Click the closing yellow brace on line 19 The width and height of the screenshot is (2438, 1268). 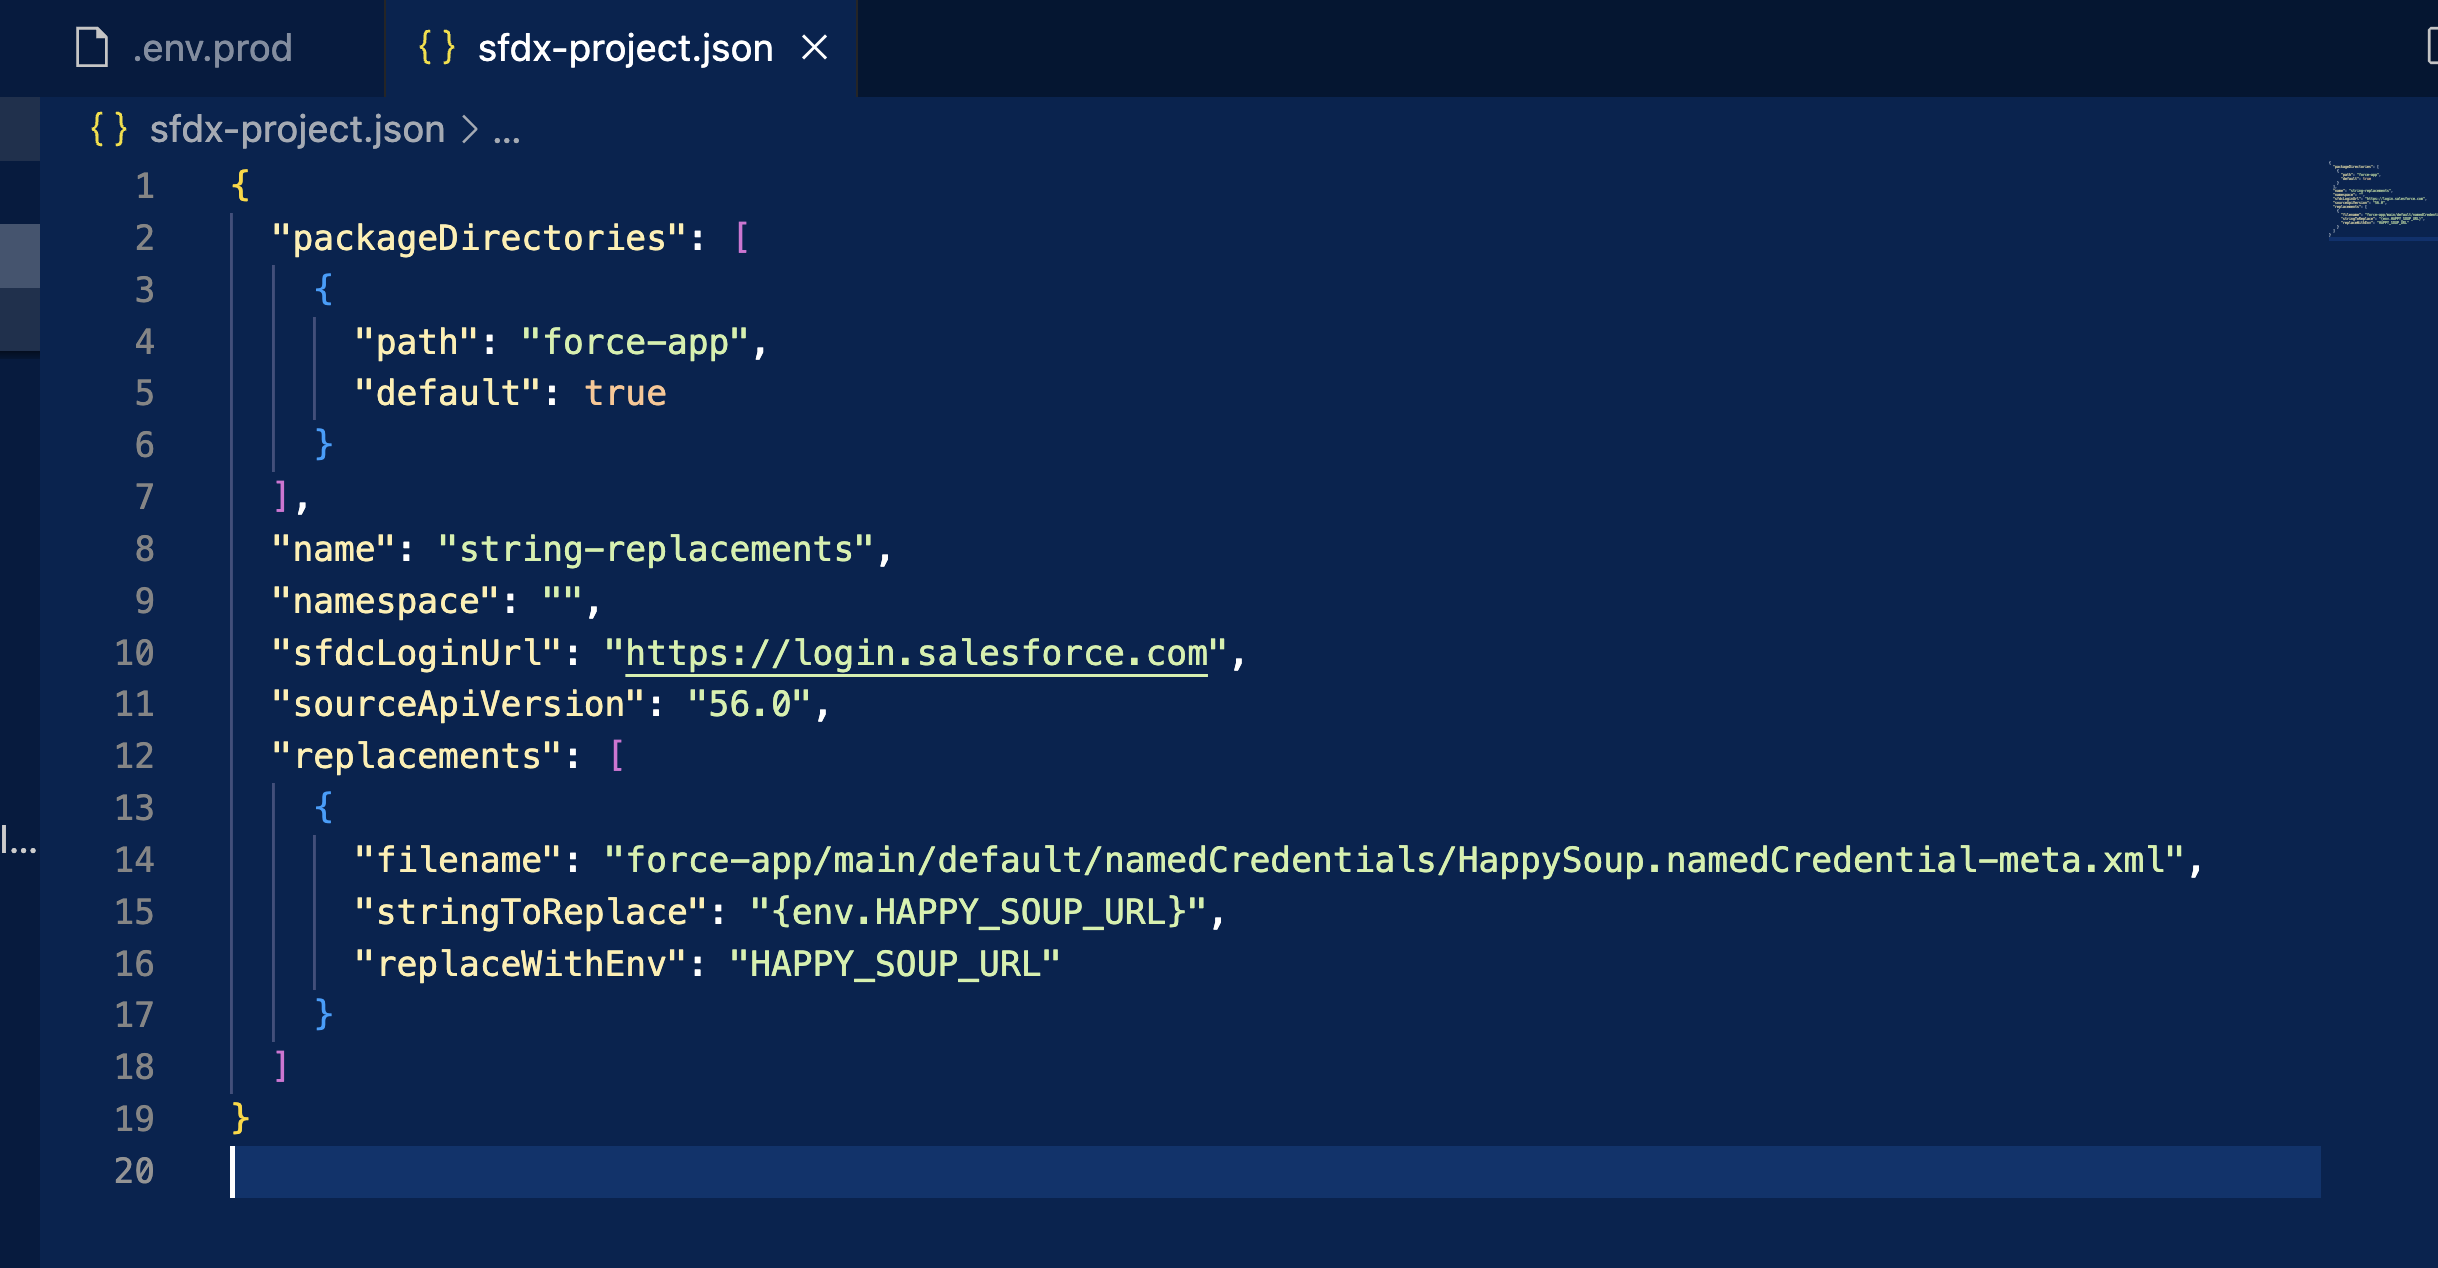[240, 1118]
